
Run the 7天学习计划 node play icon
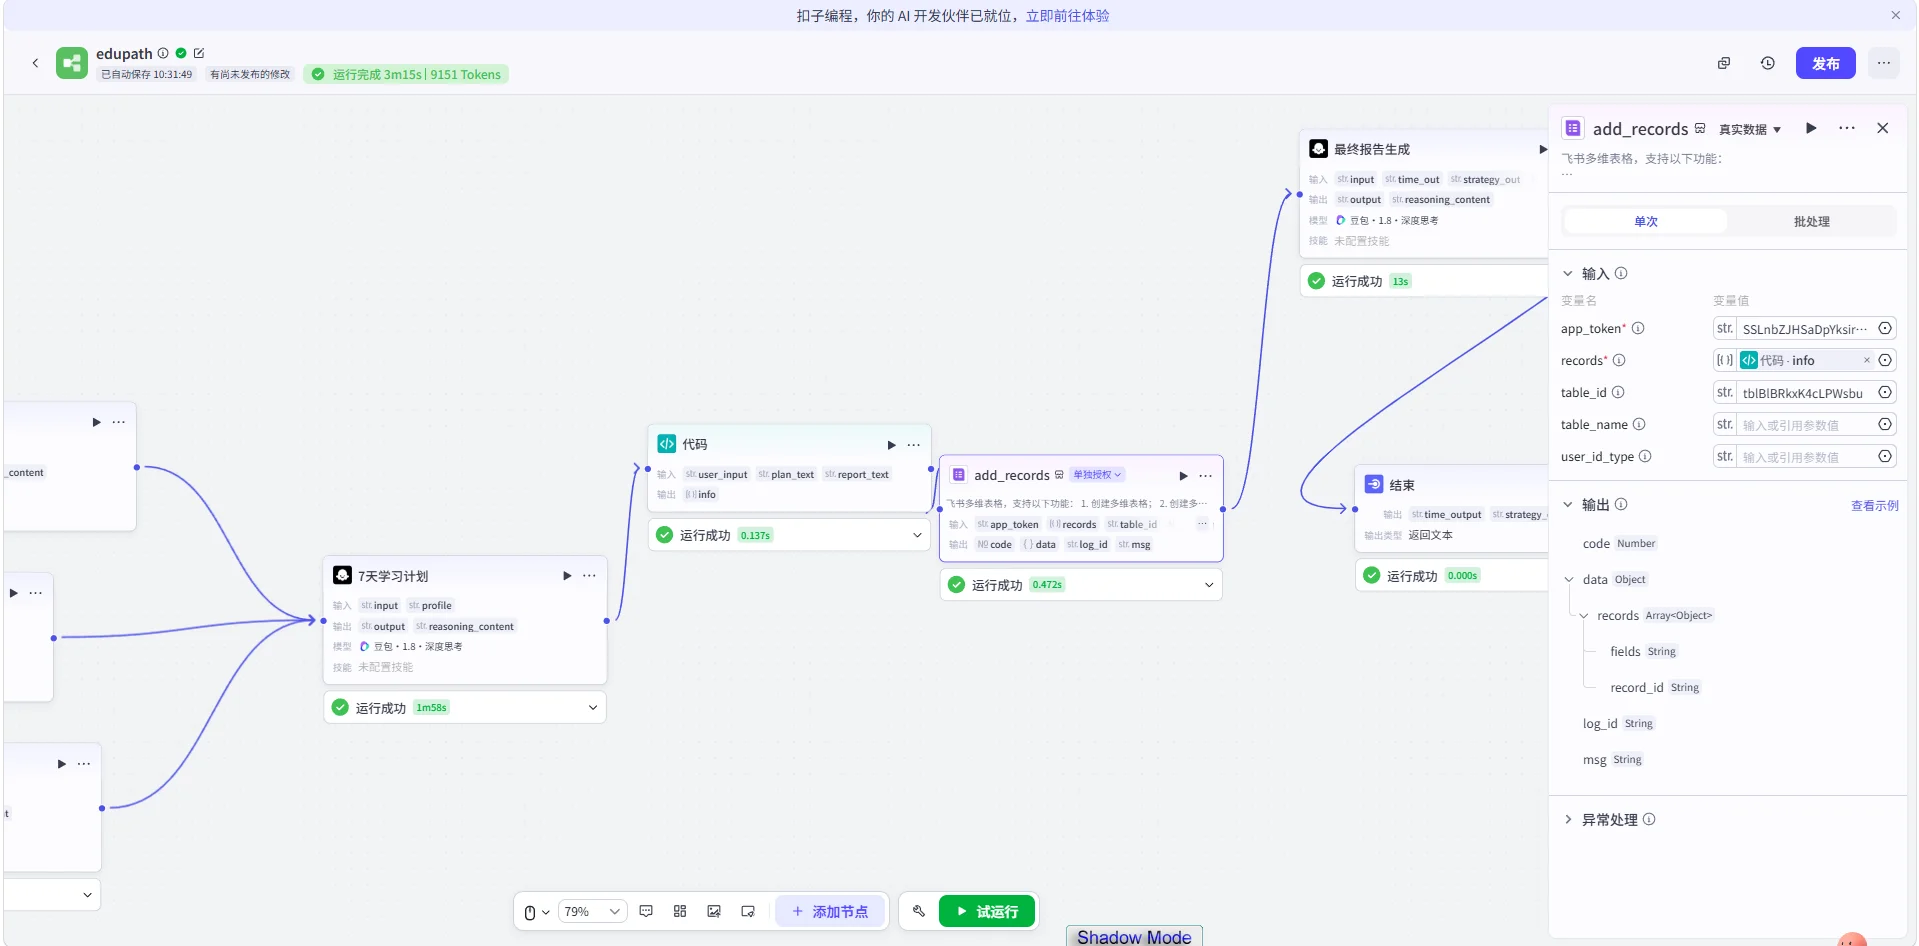click(567, 576)
